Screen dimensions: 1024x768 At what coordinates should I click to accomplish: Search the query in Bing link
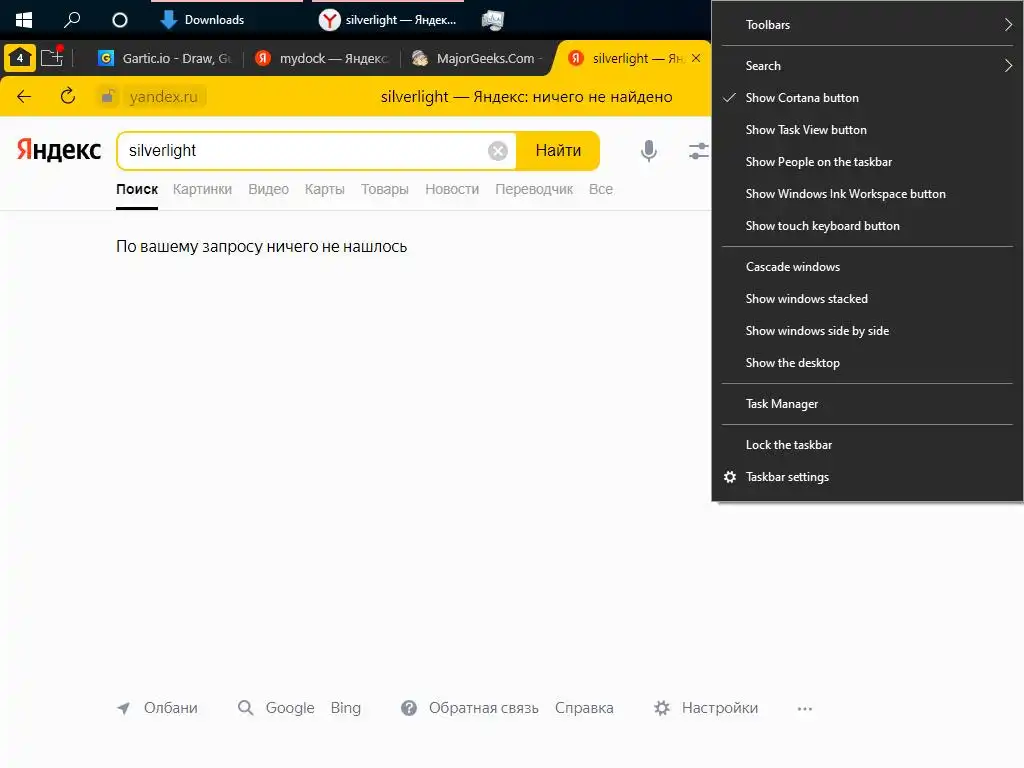pyautogui.click(x=345, y=708)
